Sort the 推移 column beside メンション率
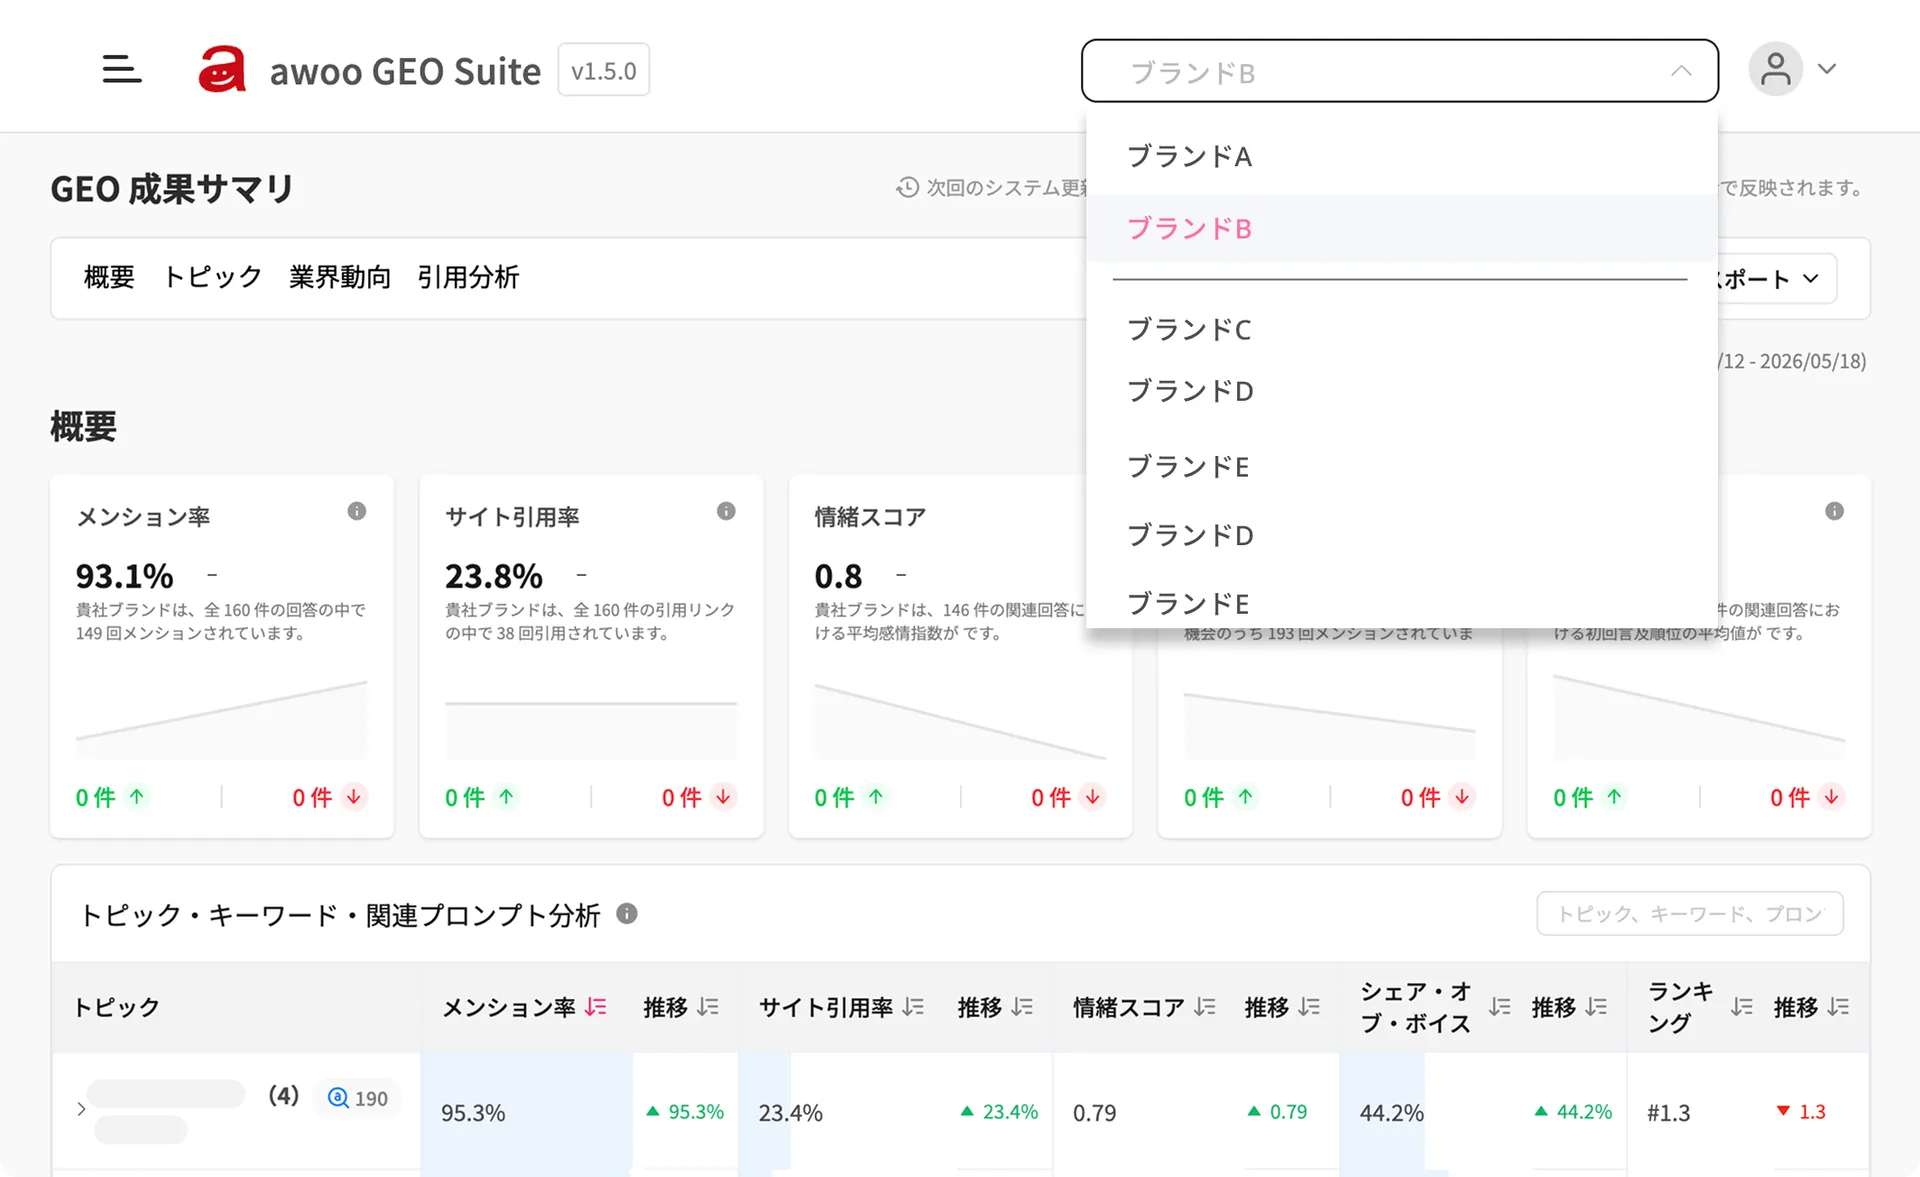This screenshot has width=1920, height=1177. pyautogui.click(x=708, y=1007)
